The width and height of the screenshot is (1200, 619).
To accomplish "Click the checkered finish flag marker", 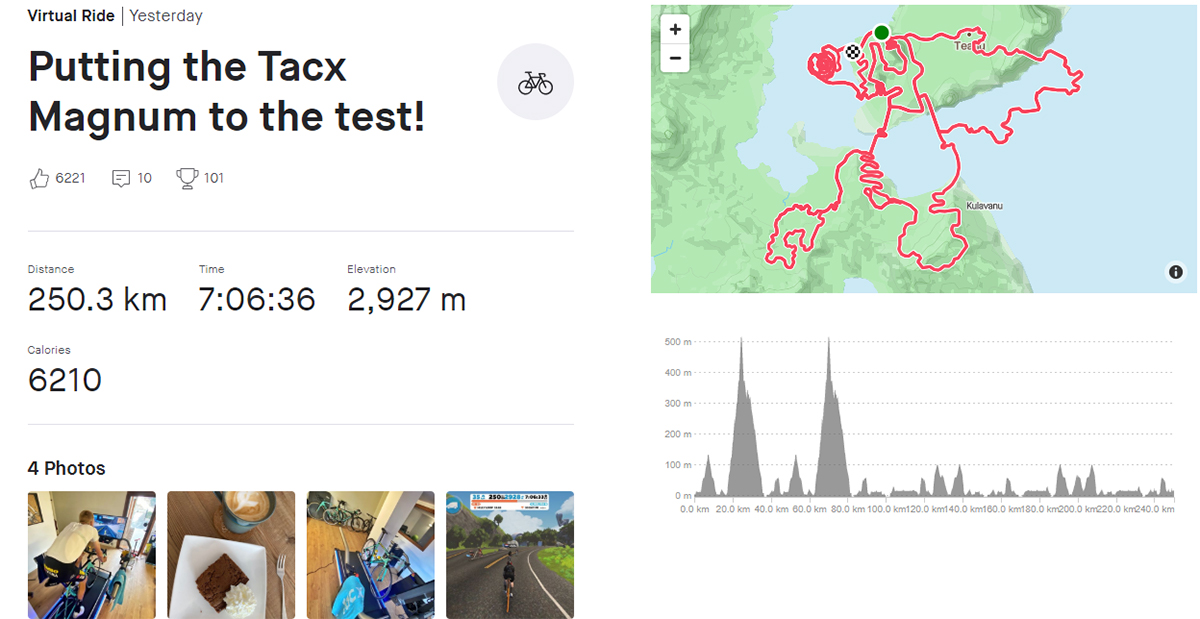I will point(852,52).
